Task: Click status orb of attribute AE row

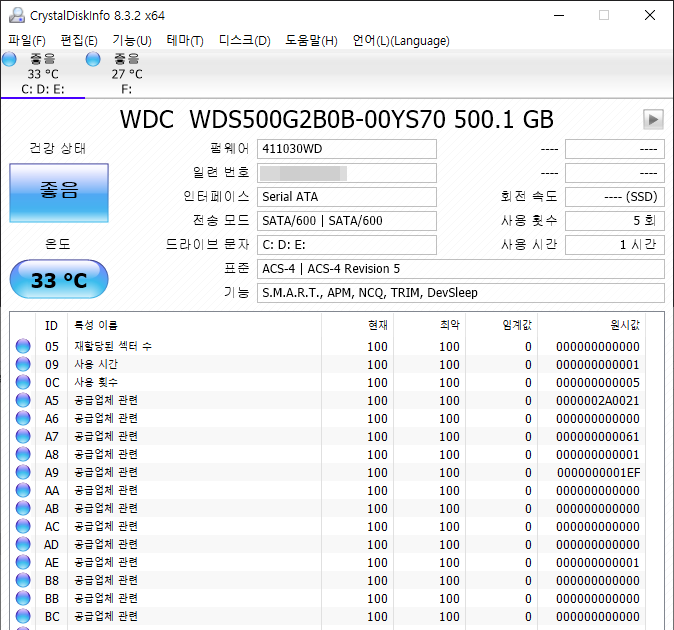Action: (23, 562)
